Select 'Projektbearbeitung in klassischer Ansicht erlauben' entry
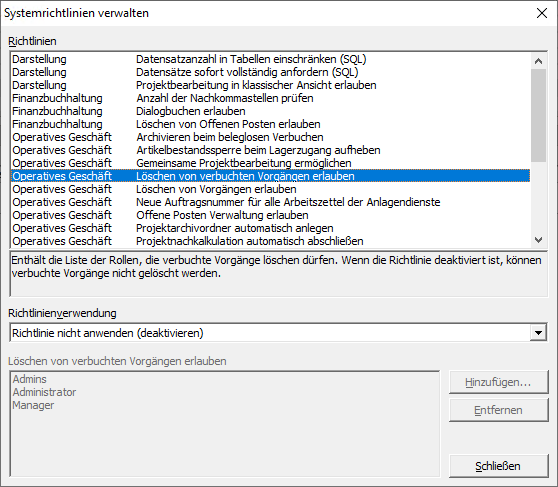Screen dimensions: 558x487 [x=270, y=85]
